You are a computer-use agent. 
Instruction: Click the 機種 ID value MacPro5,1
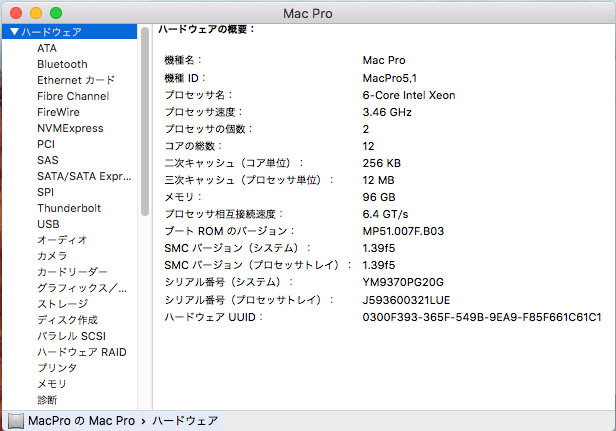coord(390,78)
